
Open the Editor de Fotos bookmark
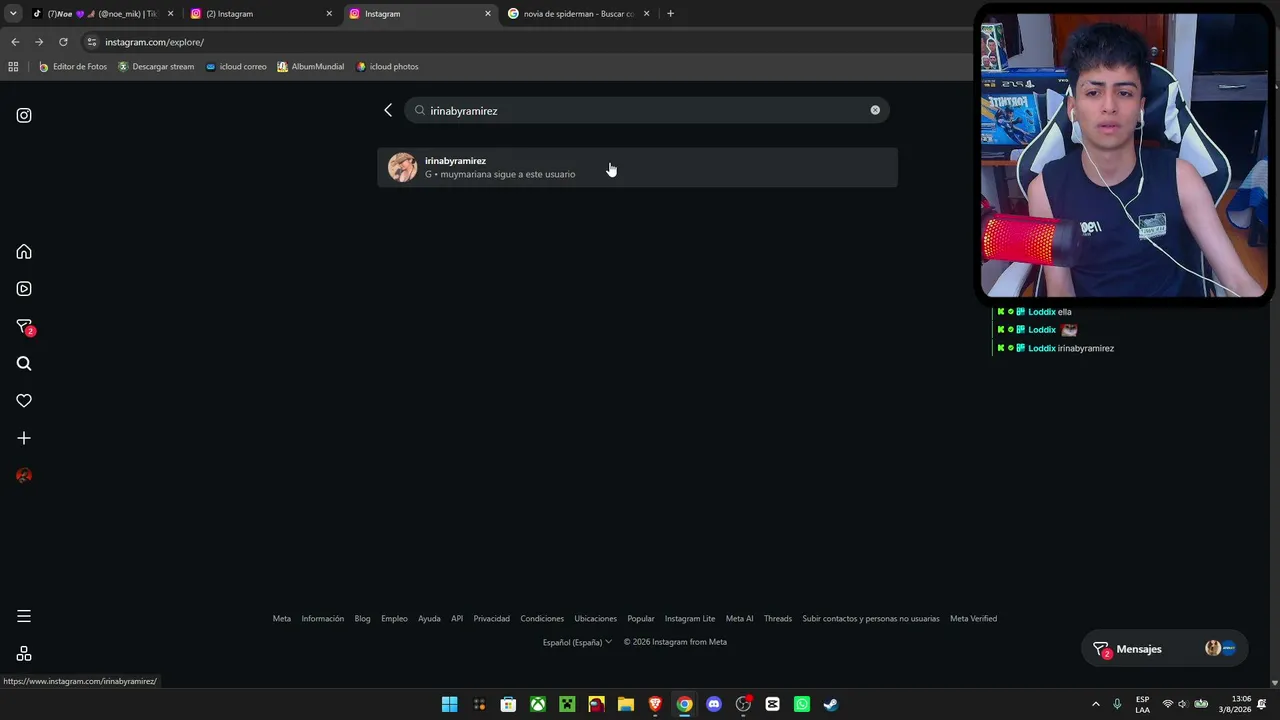(73, 67)
